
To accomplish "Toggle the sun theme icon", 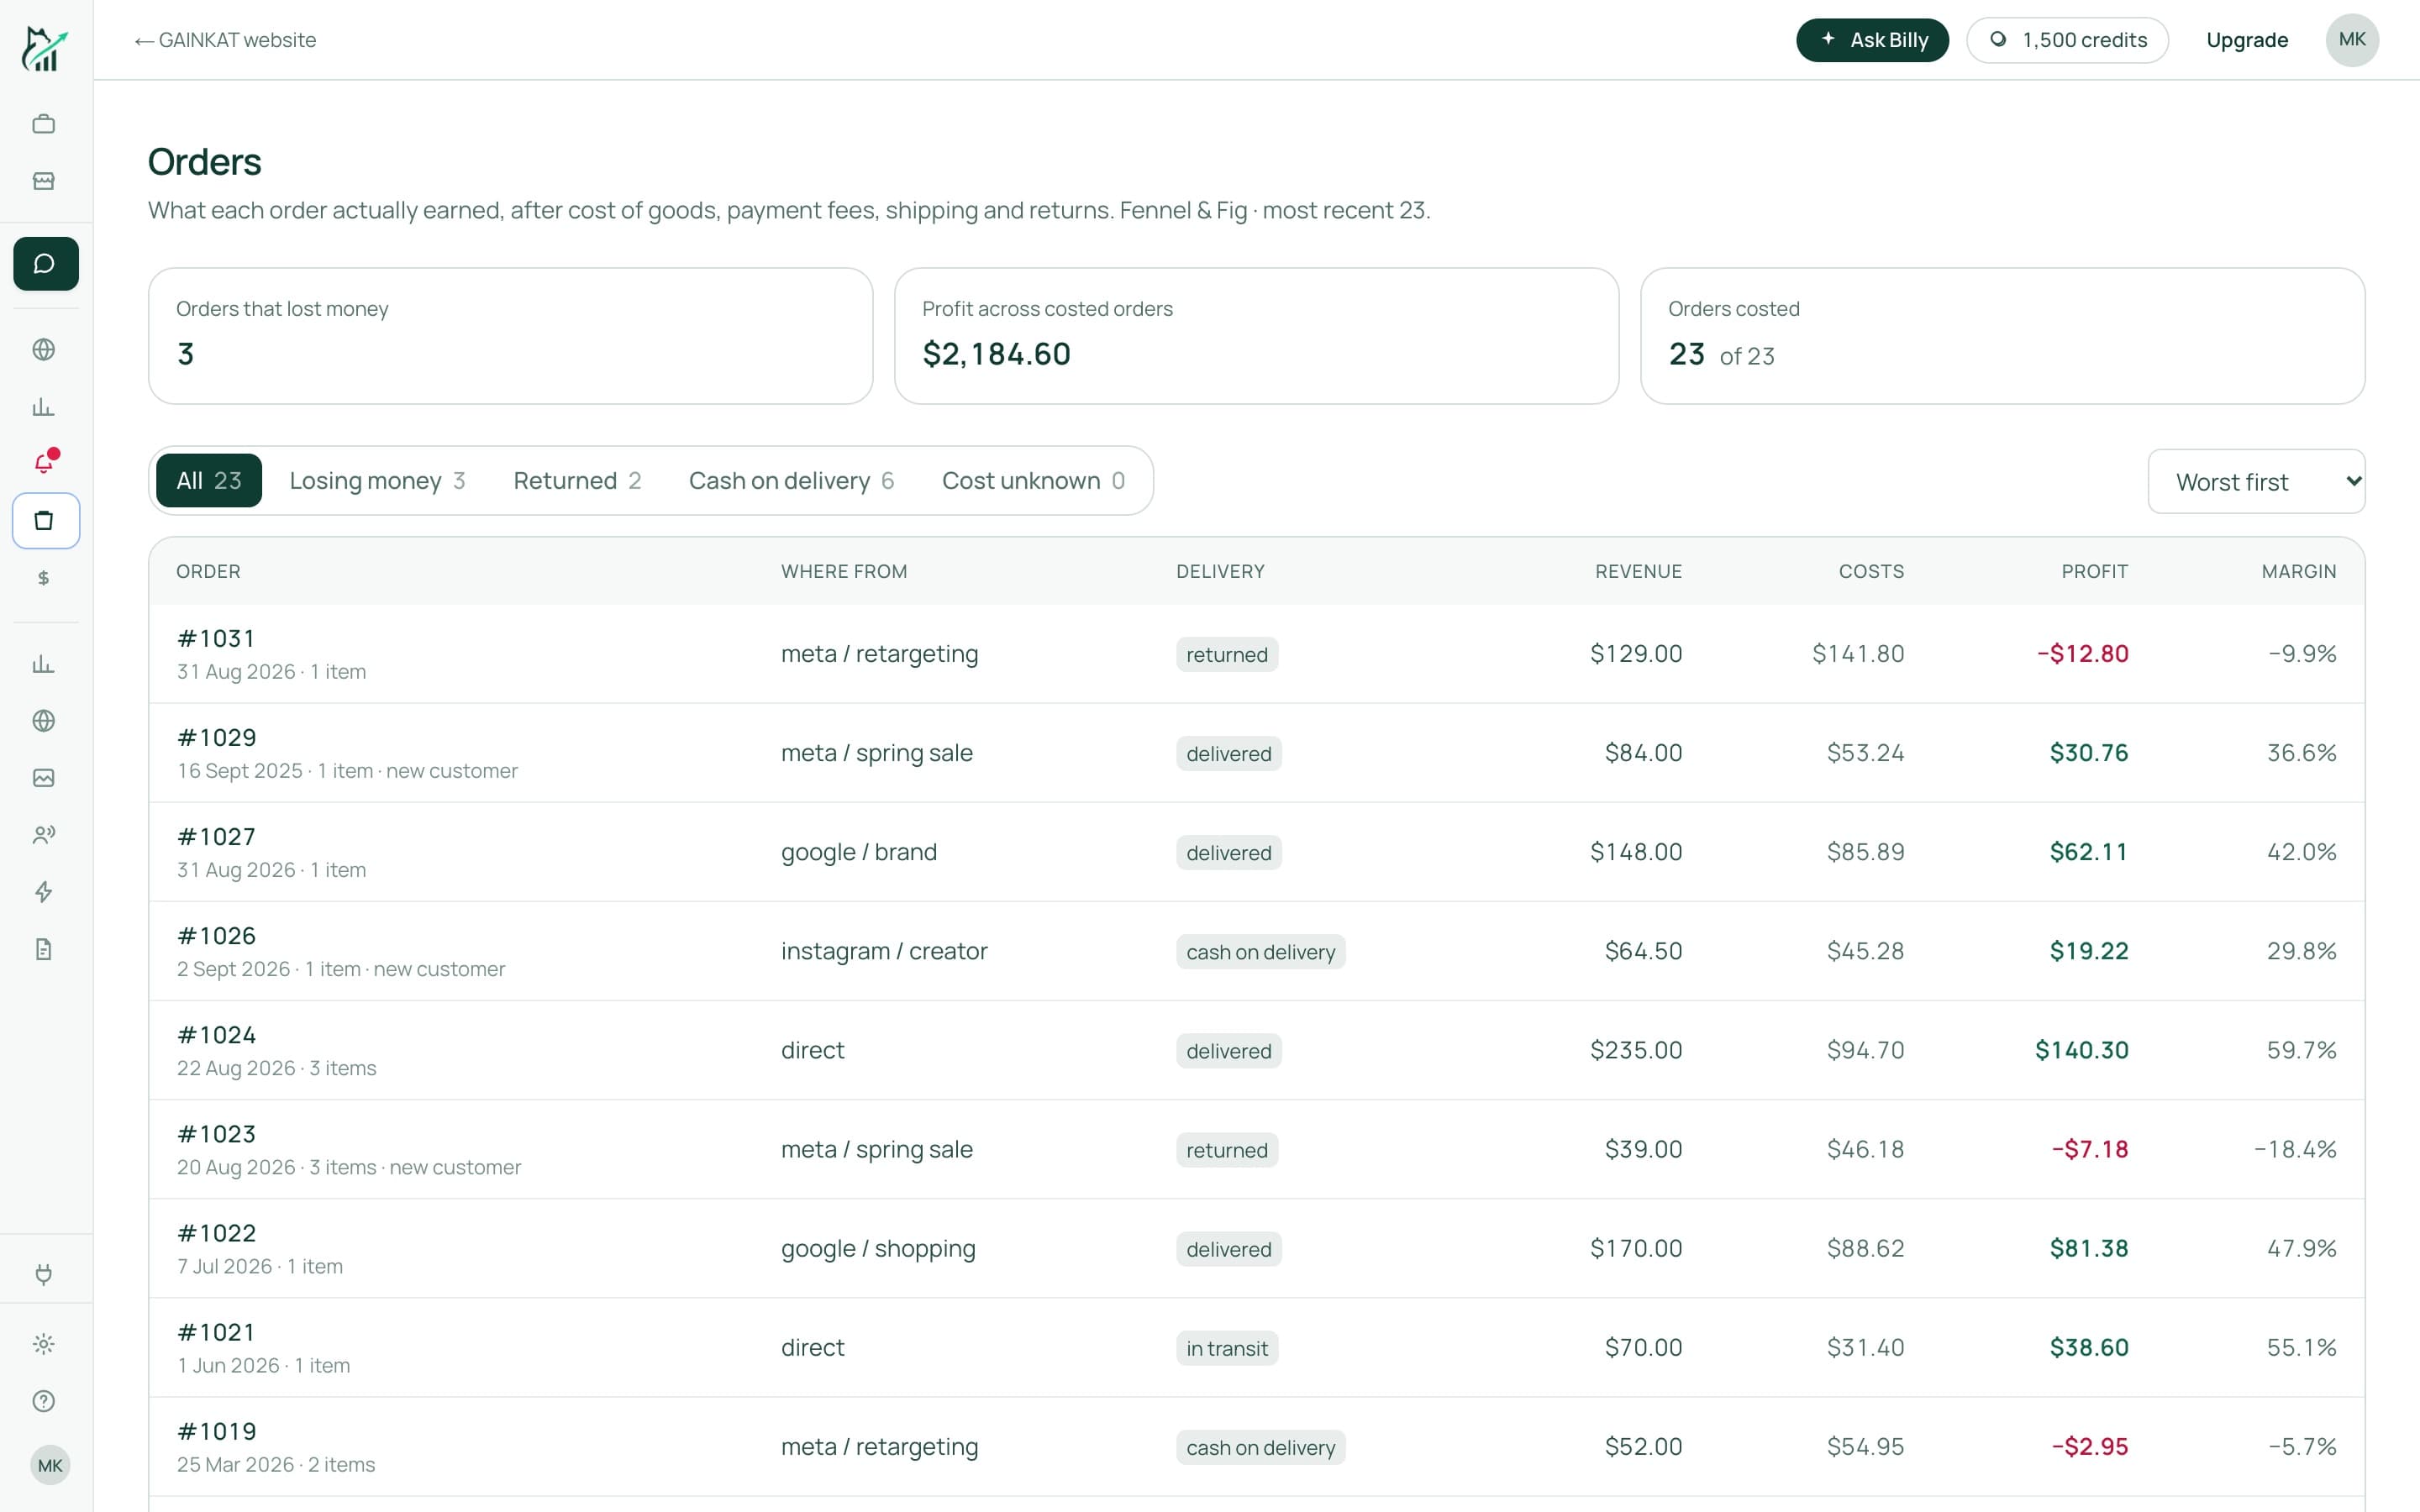I will (44, 1344).
